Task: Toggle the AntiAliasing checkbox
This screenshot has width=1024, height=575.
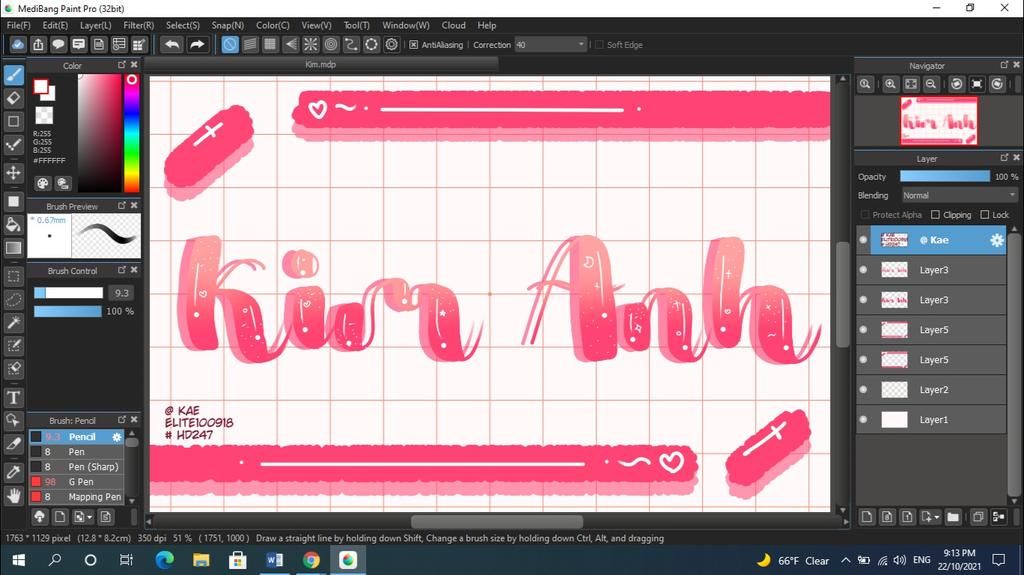Action: [x=413, y=44]
